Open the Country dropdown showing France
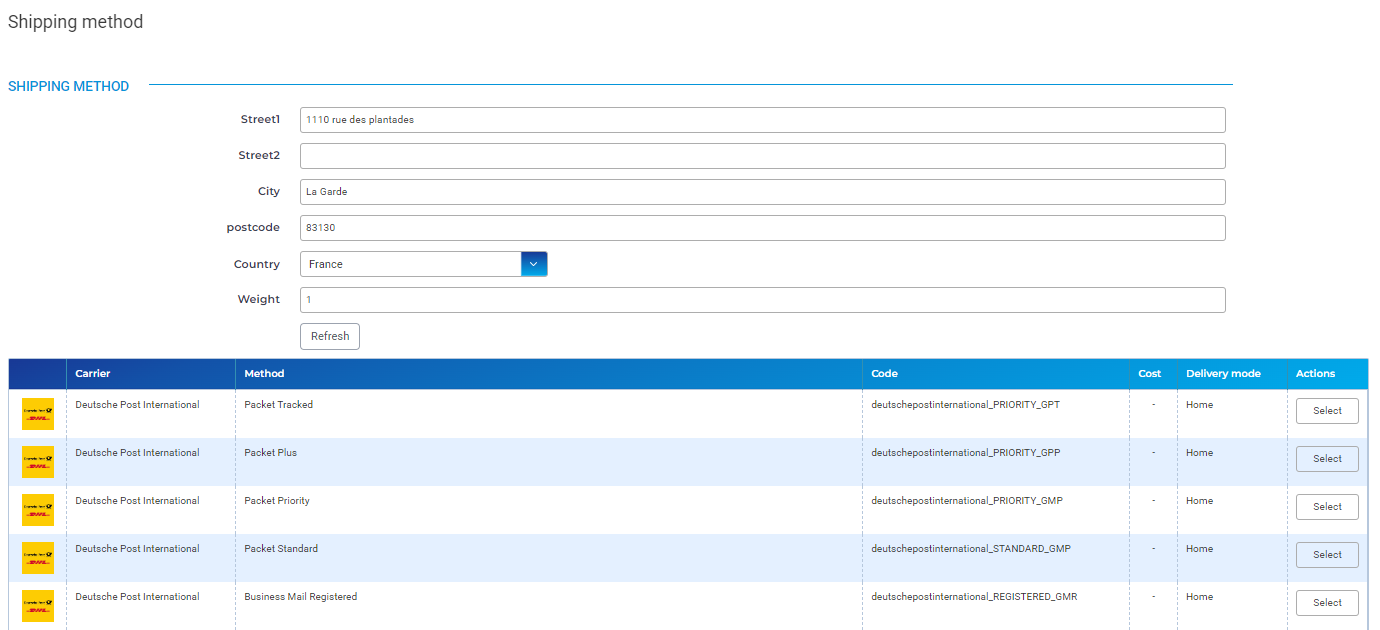 [x=411, y=264]
